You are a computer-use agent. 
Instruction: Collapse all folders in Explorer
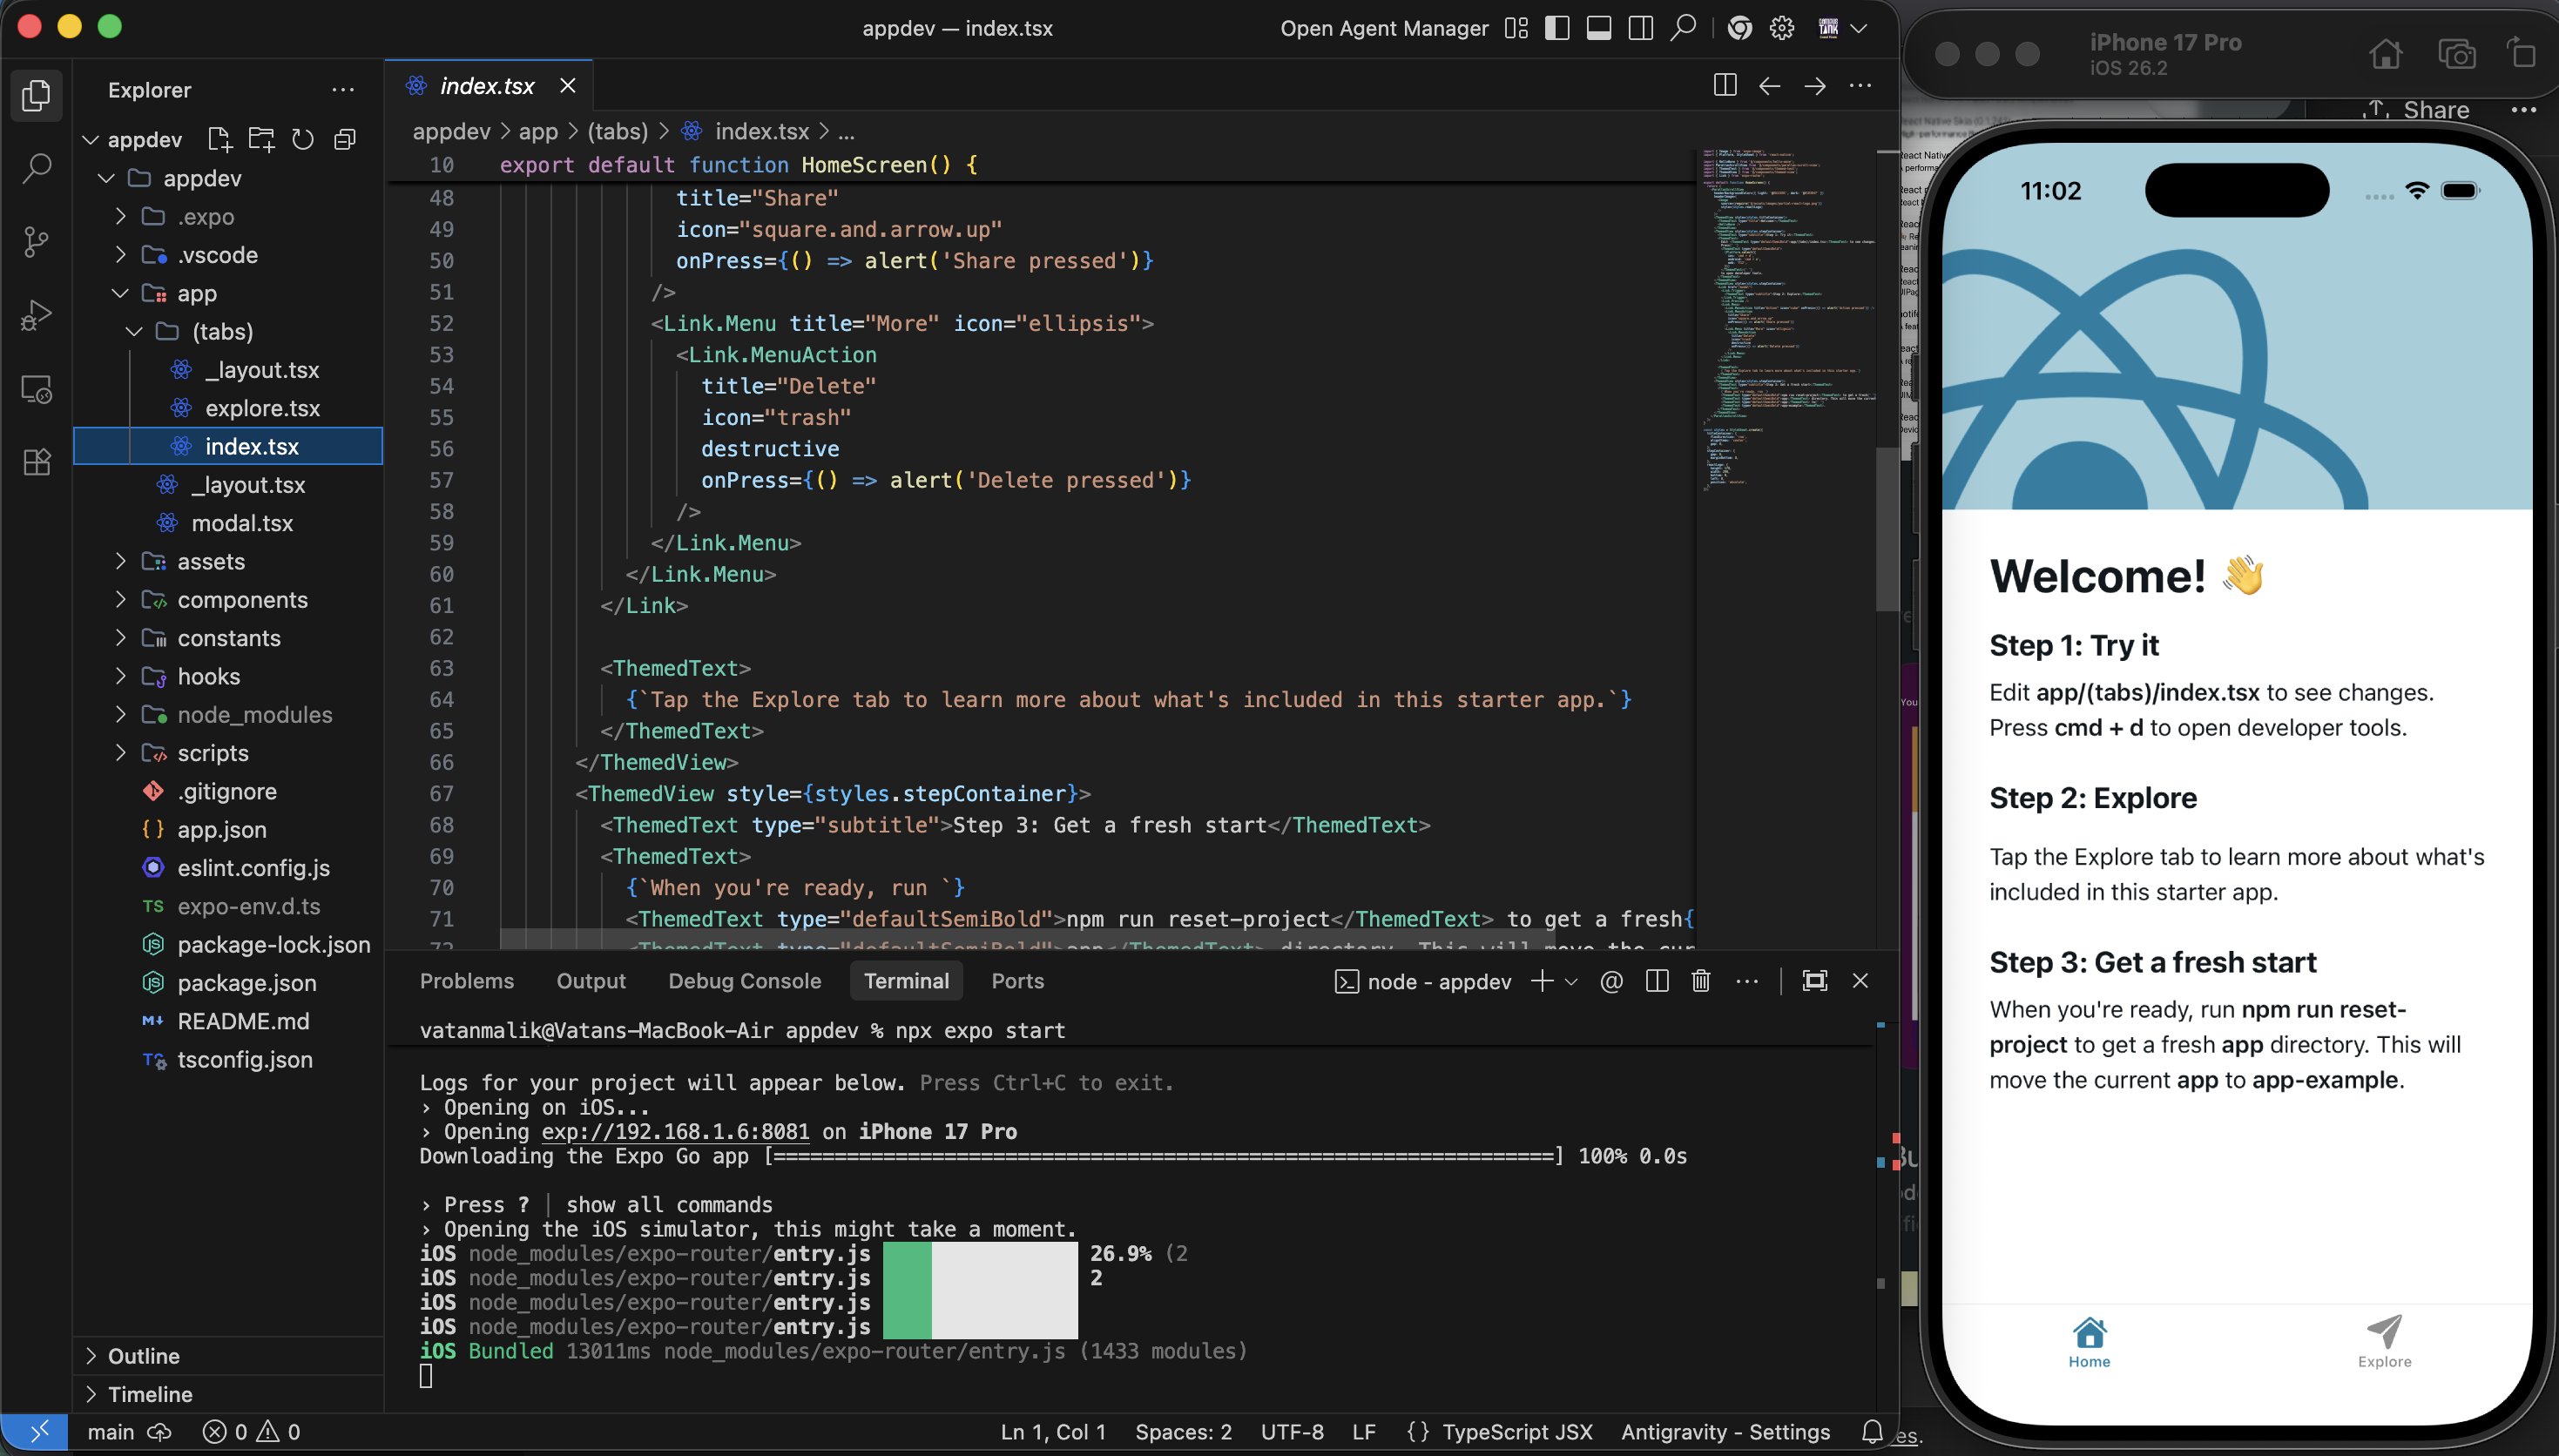[345, 139]
